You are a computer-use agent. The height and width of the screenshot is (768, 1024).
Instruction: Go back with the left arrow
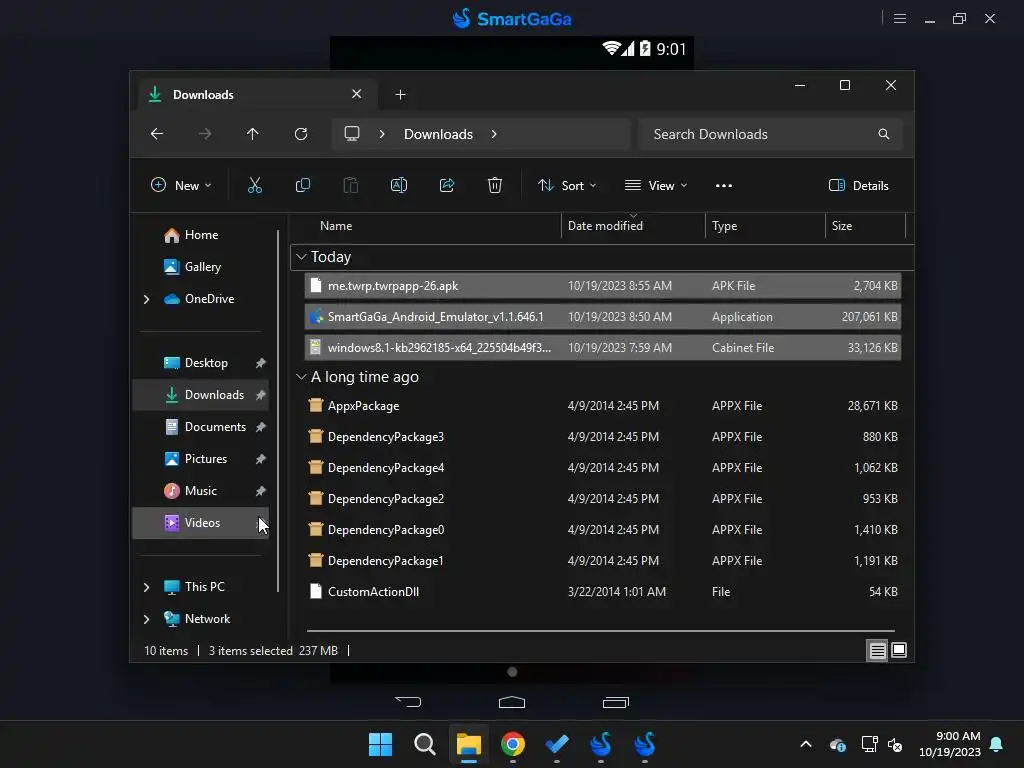[157, 134]
